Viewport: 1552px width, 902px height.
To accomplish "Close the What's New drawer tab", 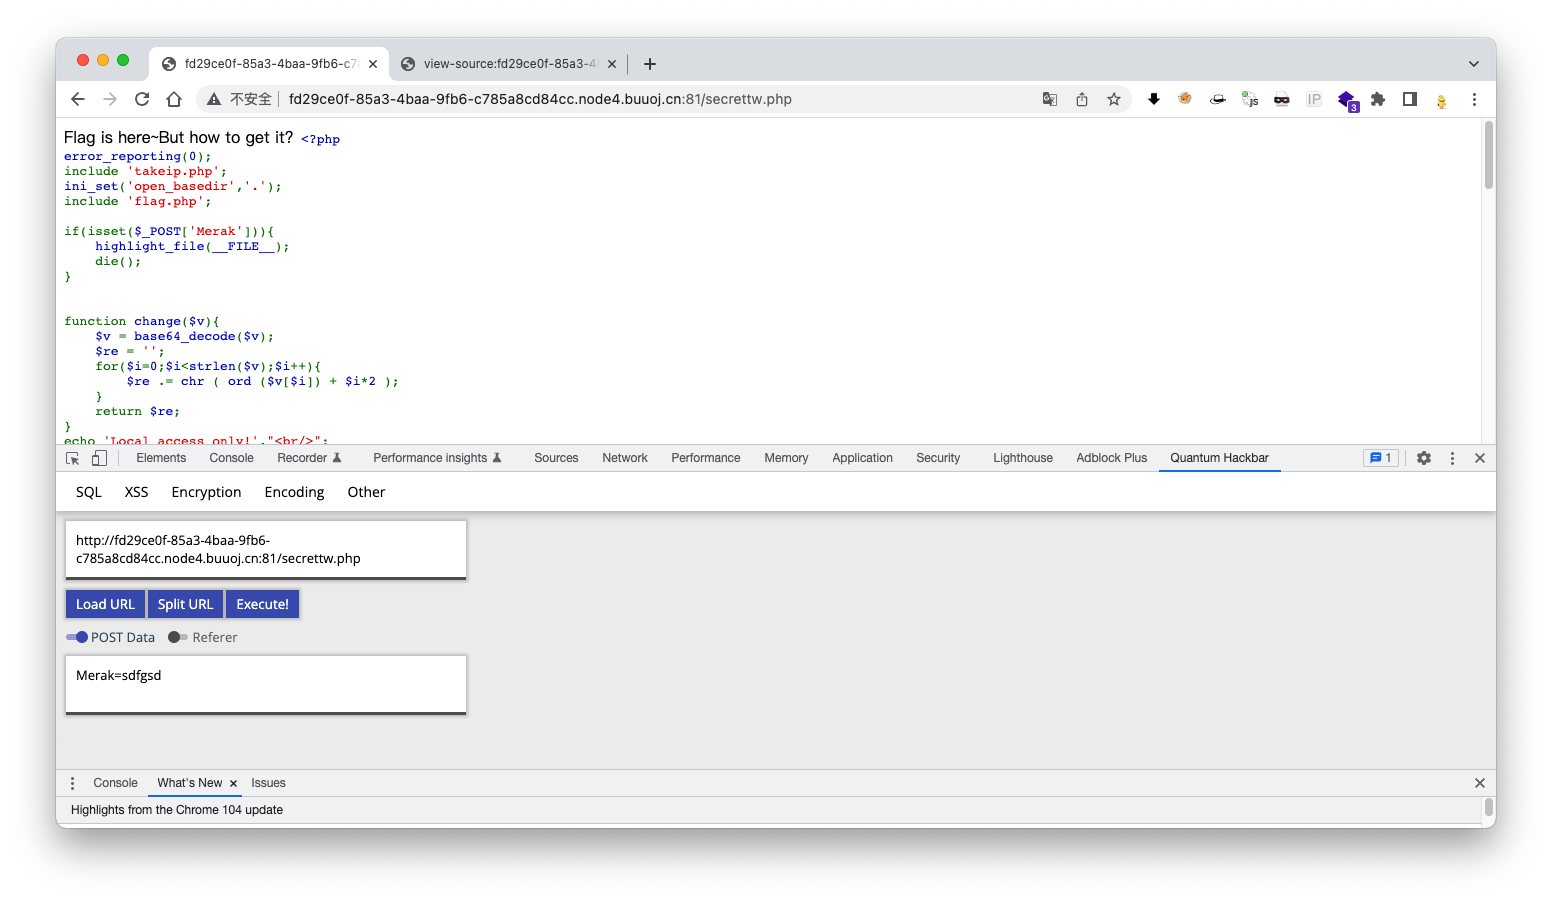I will click(x=233, y=783).
